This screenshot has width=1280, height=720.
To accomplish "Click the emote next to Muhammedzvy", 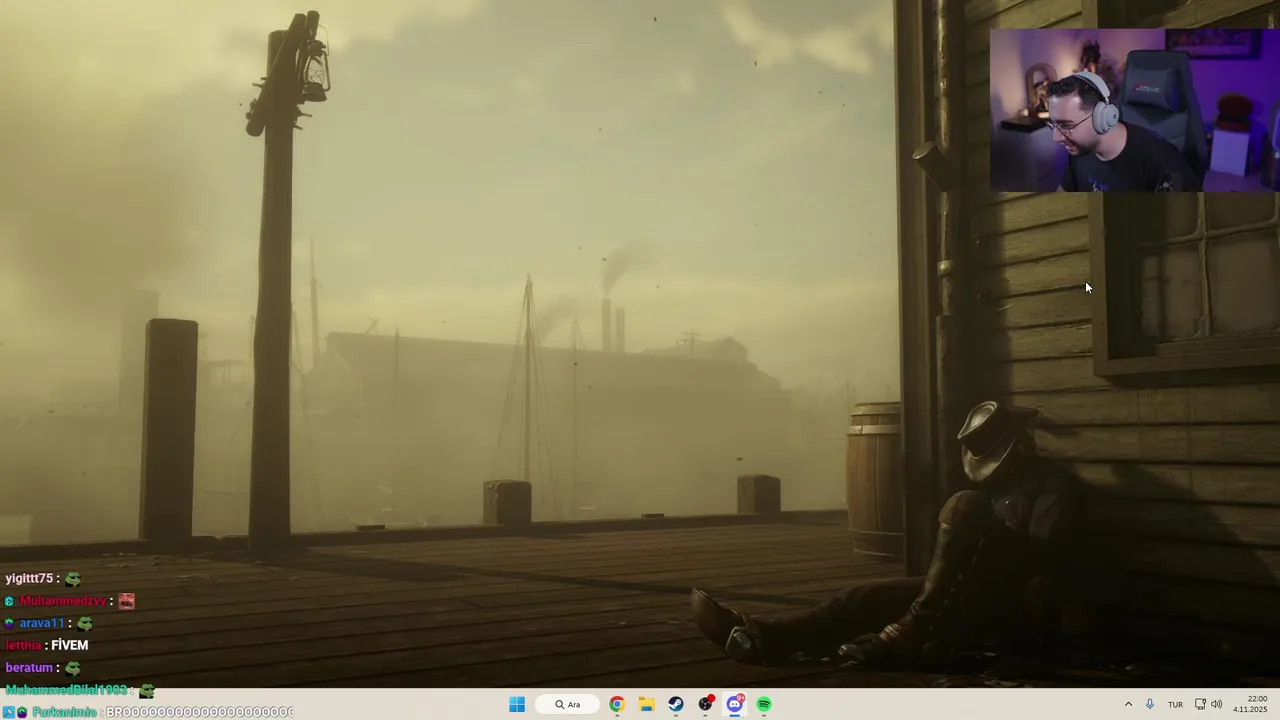I will (x=126, y=601).
